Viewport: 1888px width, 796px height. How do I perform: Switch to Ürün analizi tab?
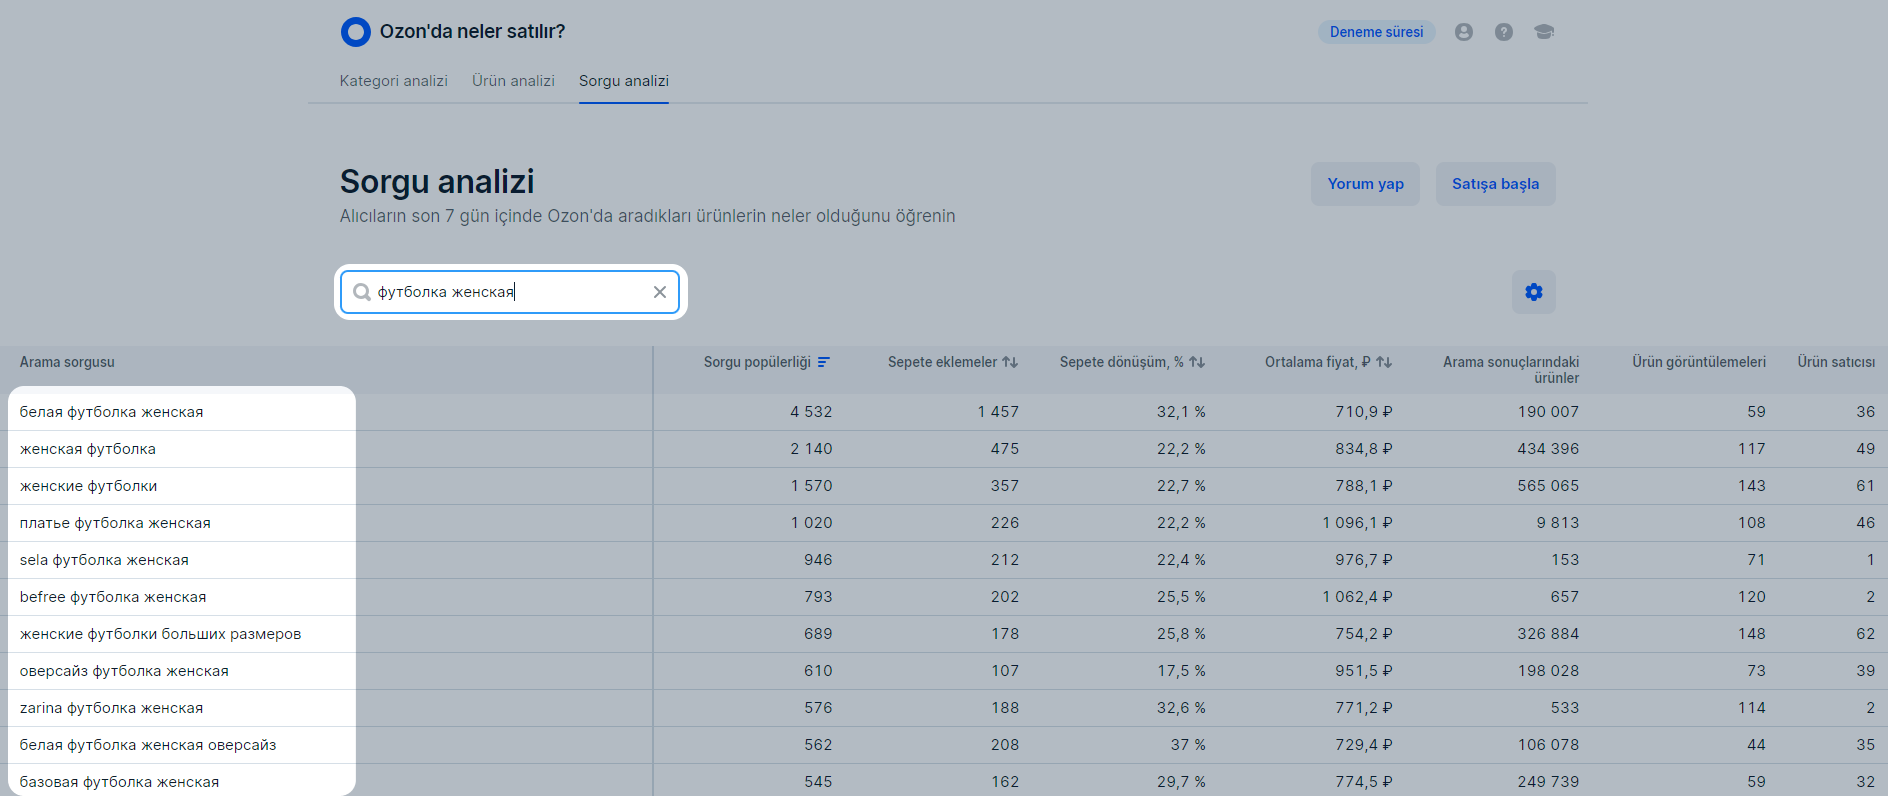513,81
